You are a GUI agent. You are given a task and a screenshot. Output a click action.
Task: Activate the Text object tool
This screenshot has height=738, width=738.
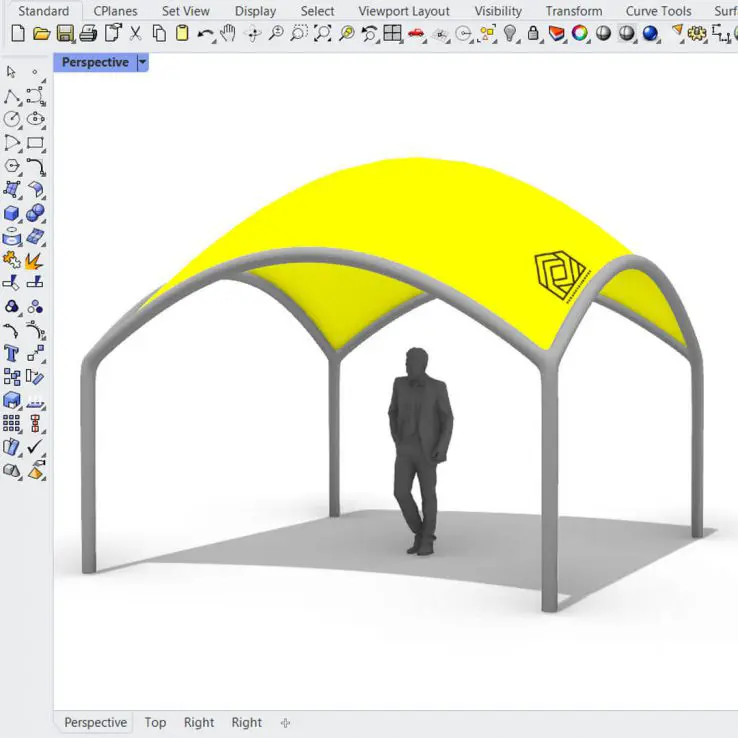(x=12, y=353)
